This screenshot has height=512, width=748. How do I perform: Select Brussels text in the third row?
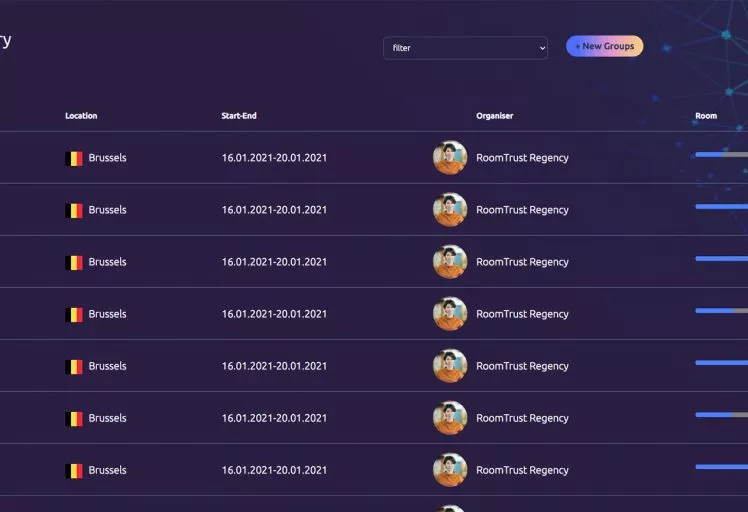click(x=107, y=262)
